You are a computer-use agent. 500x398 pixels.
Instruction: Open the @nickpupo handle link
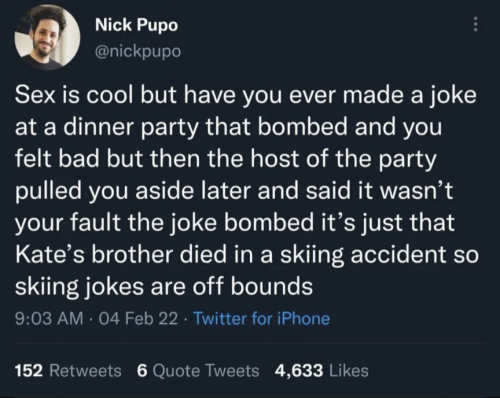[x=138, y=51]
